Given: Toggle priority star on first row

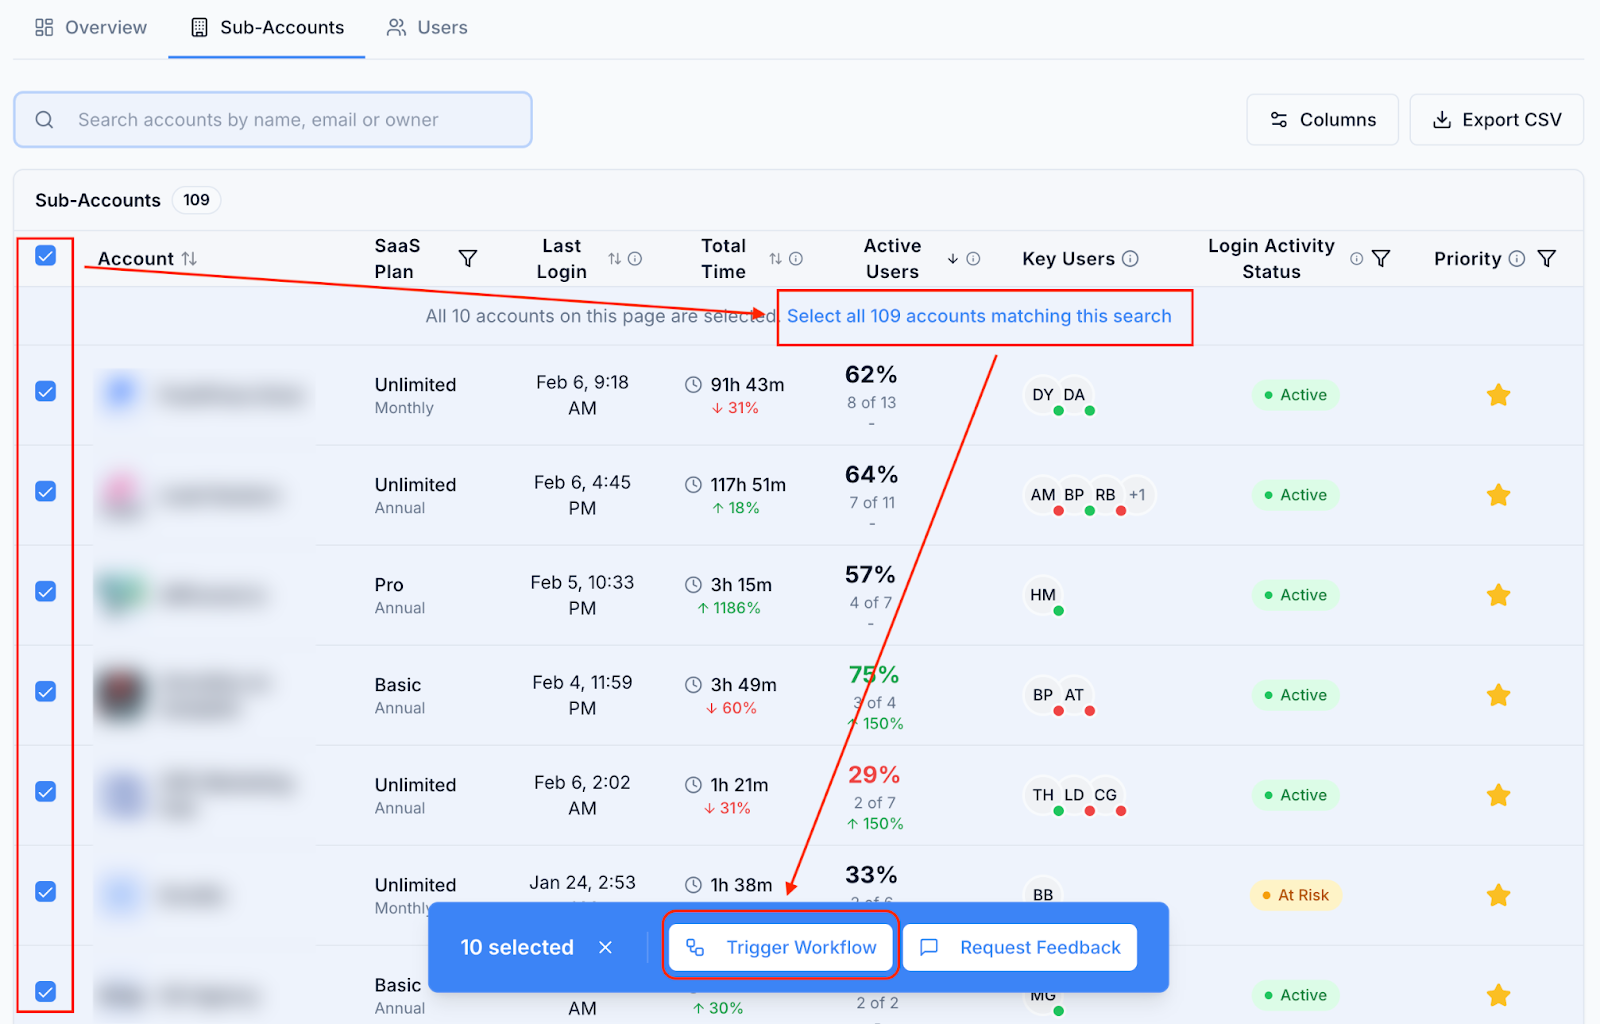Looking at the screenshot, I should coord(1498,395).
